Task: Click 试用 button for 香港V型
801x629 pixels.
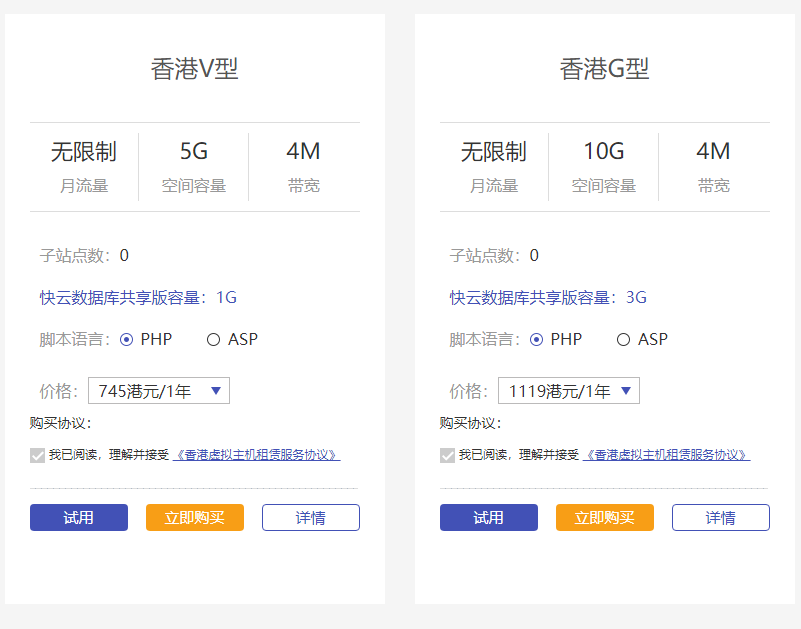Action: pos(79,517)
